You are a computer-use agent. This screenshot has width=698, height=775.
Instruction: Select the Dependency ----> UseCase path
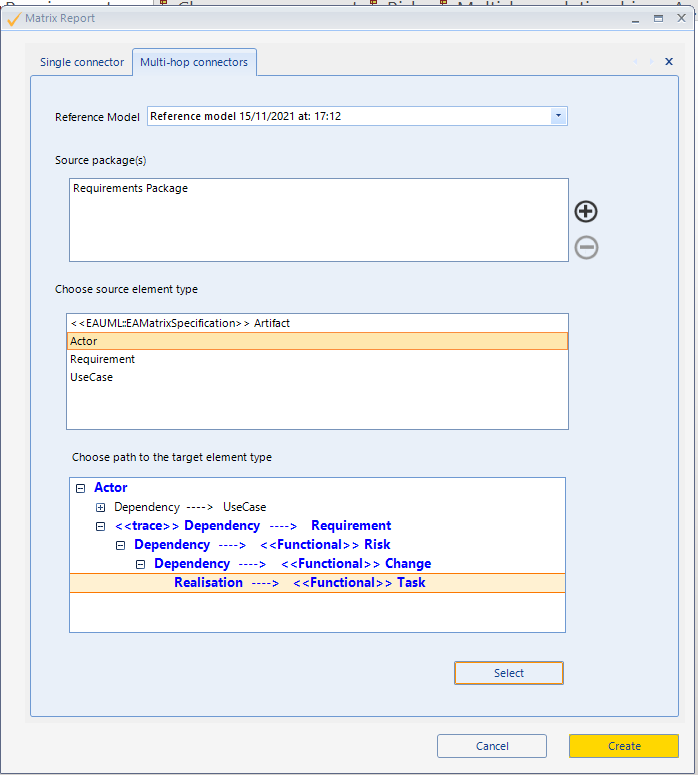coord(190,507)
